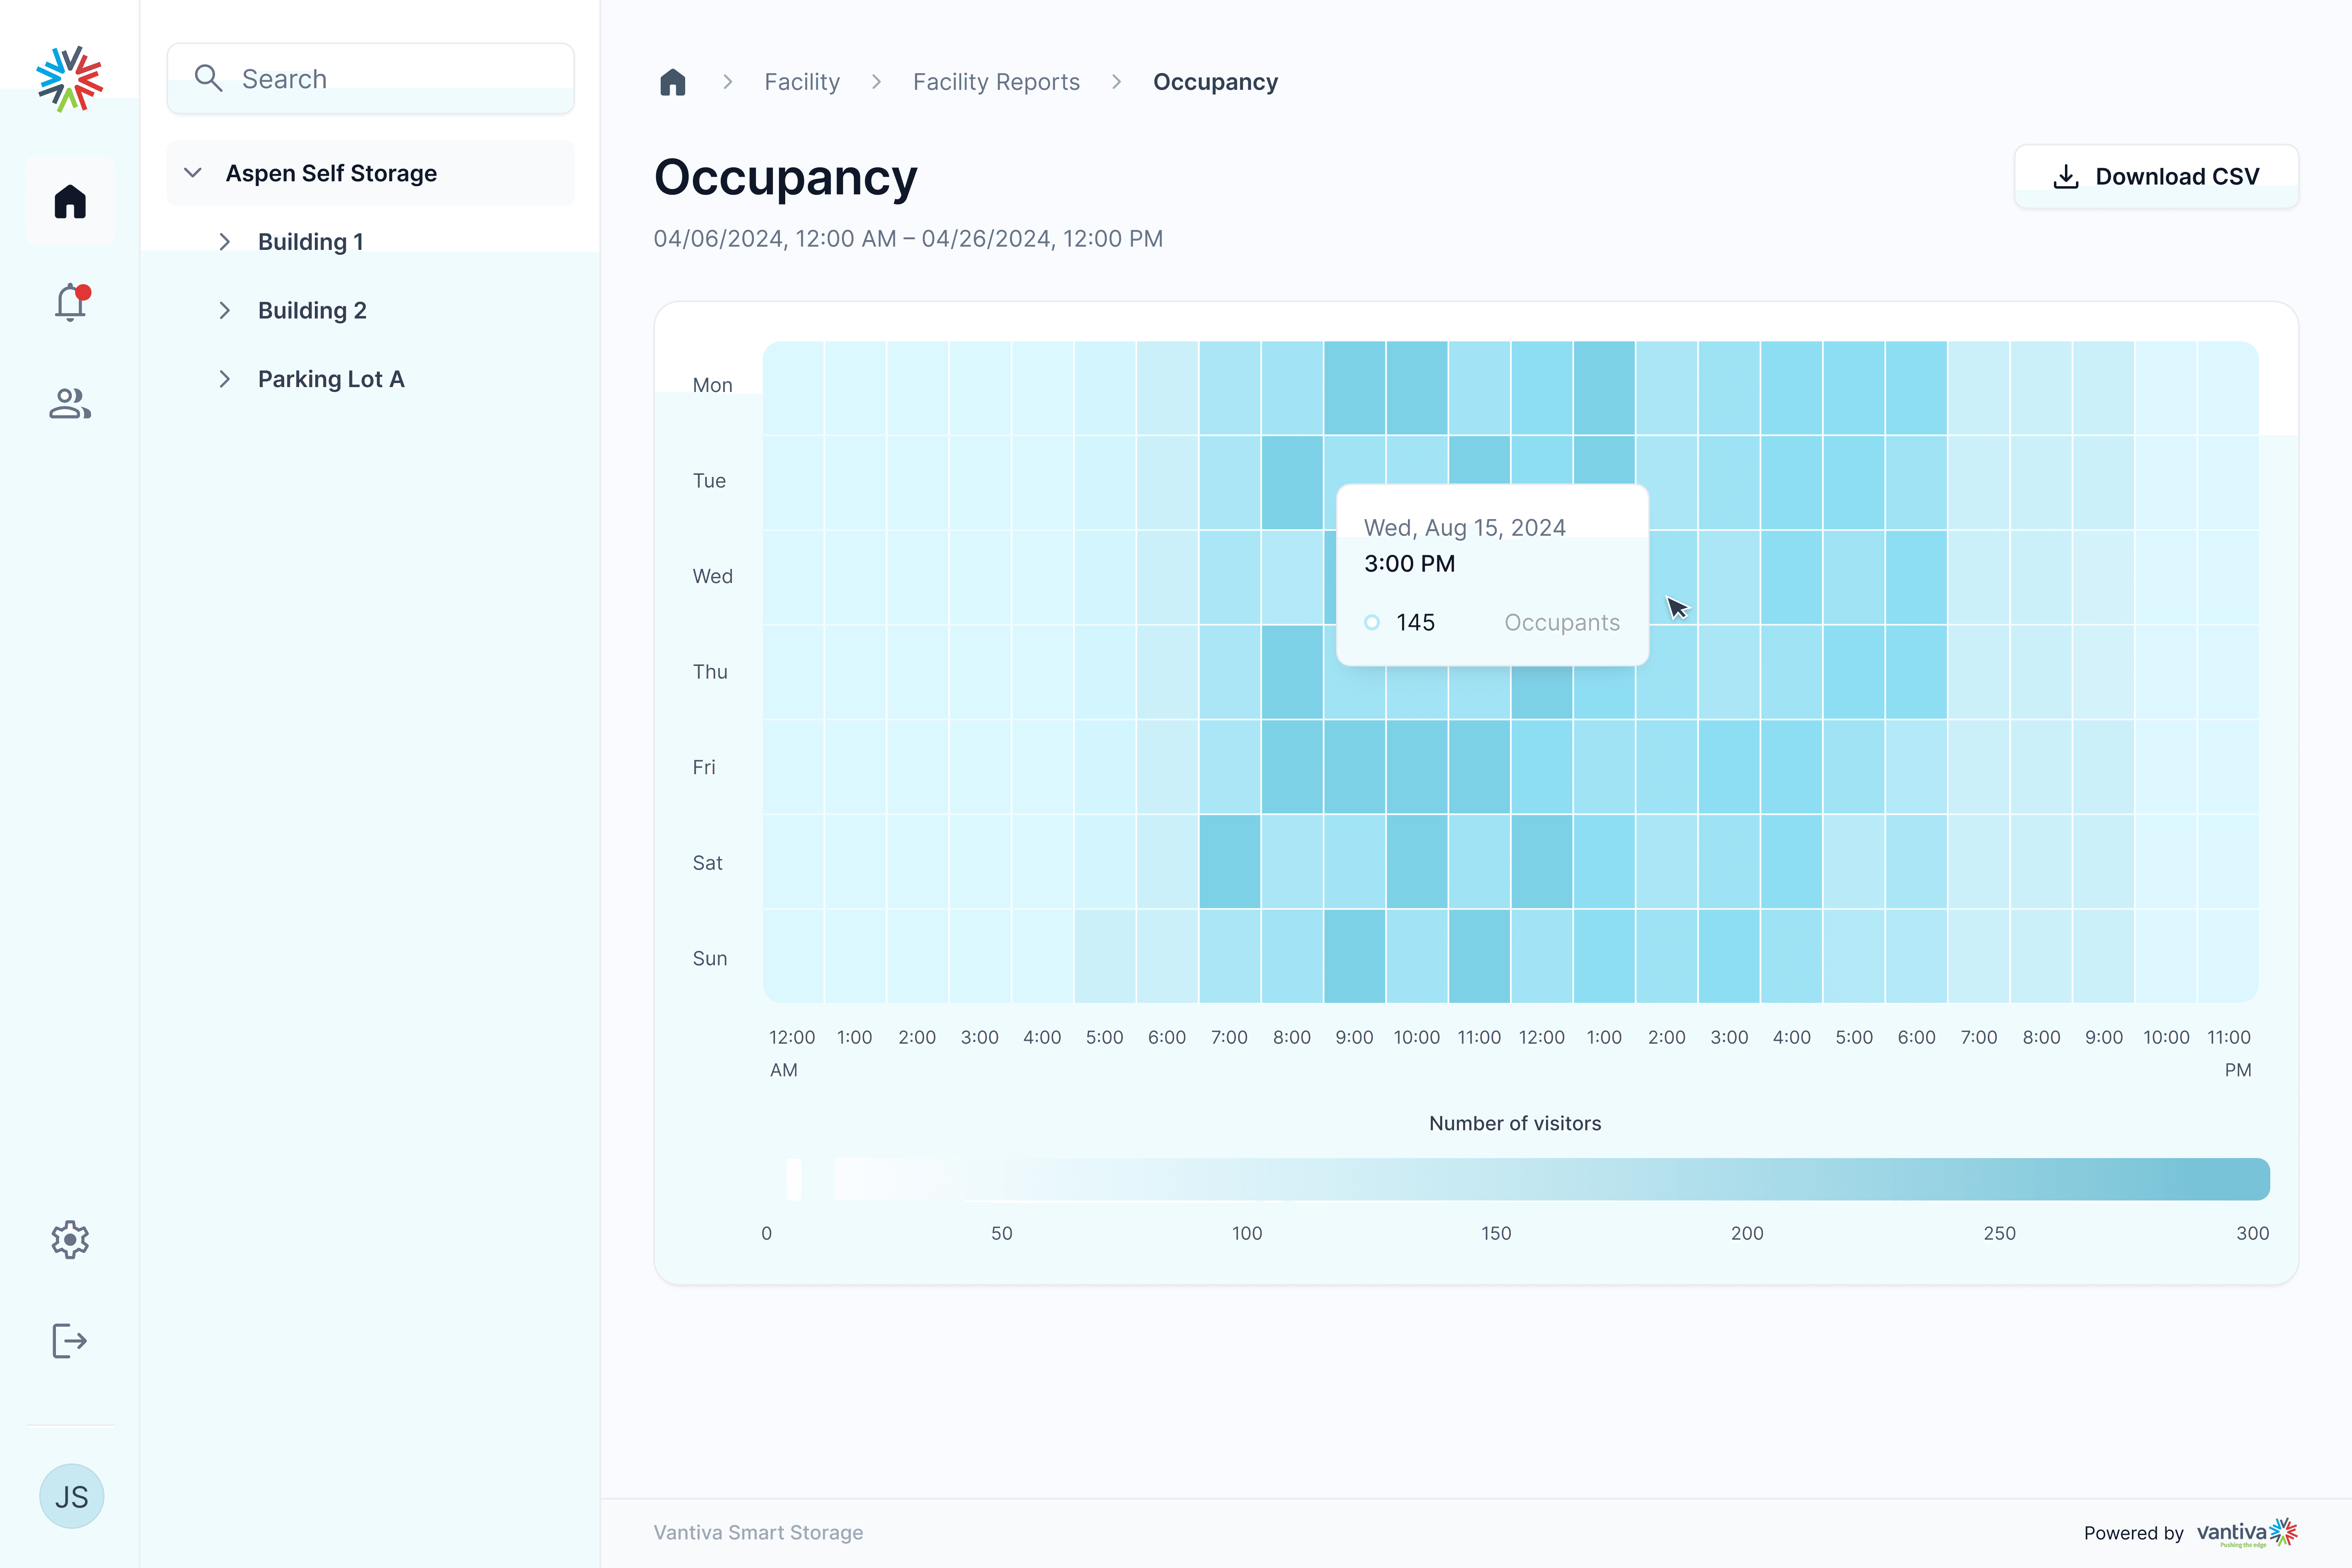Go to Facility Reports breadcrumb link
This screenshot has height=1568, width=2352.
coord(996,82)
